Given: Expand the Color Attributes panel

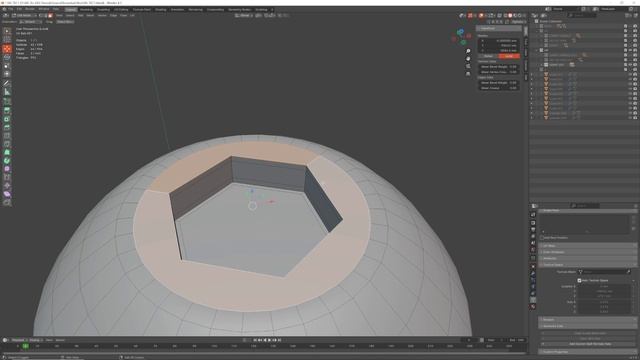Looking at the screenshot, I should pos(588,252).
